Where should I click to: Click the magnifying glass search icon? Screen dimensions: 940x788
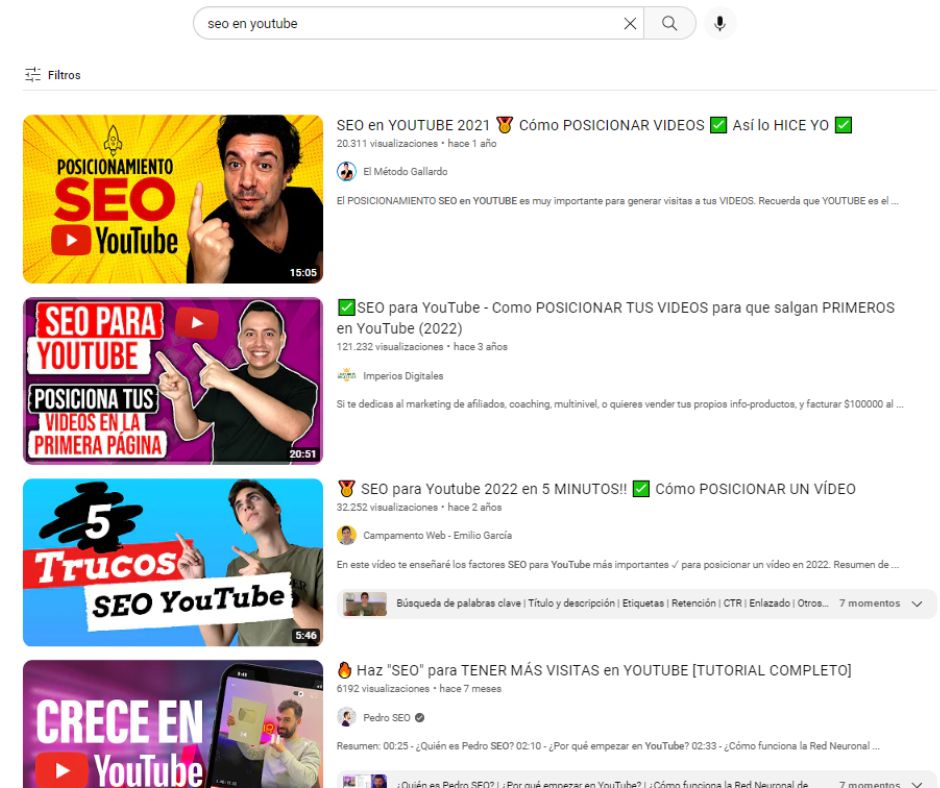tap(670, 23)
